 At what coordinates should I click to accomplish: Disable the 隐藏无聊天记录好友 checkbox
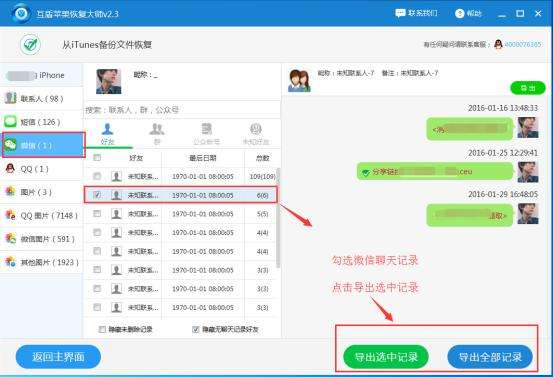(x=196, y=329)
